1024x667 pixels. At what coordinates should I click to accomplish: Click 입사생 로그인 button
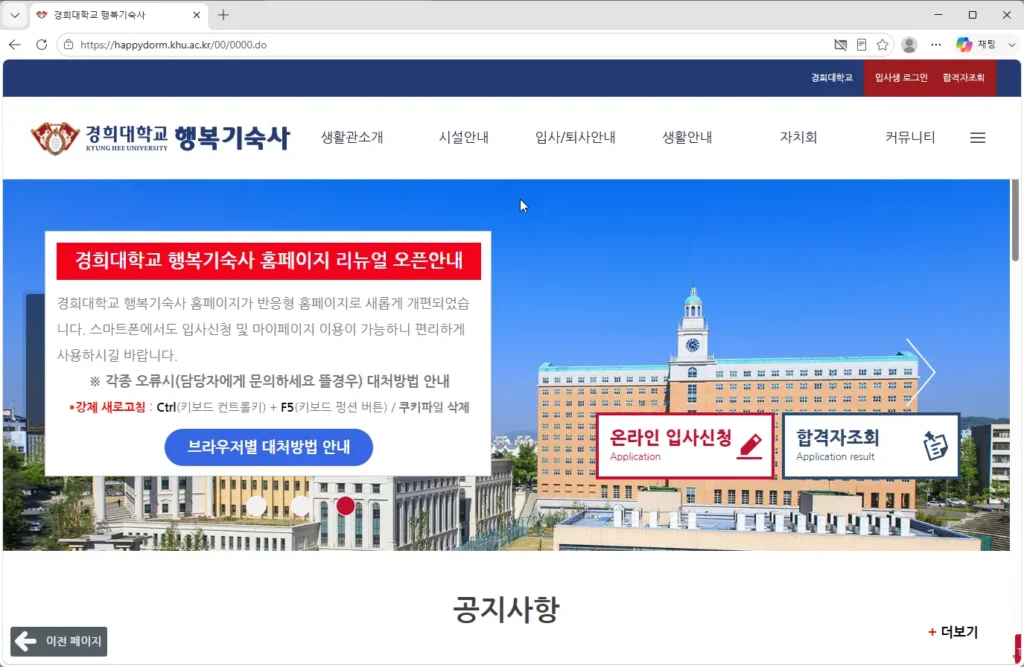point(901,77)
